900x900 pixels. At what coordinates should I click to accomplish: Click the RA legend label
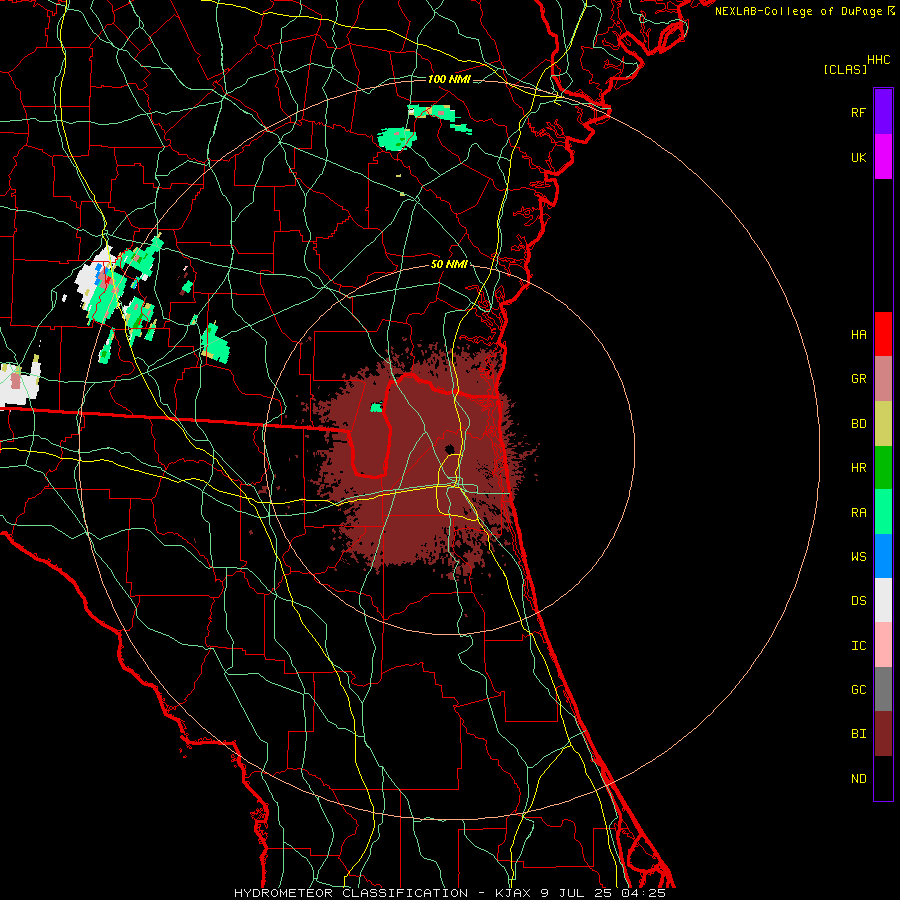tap(858, 513)
